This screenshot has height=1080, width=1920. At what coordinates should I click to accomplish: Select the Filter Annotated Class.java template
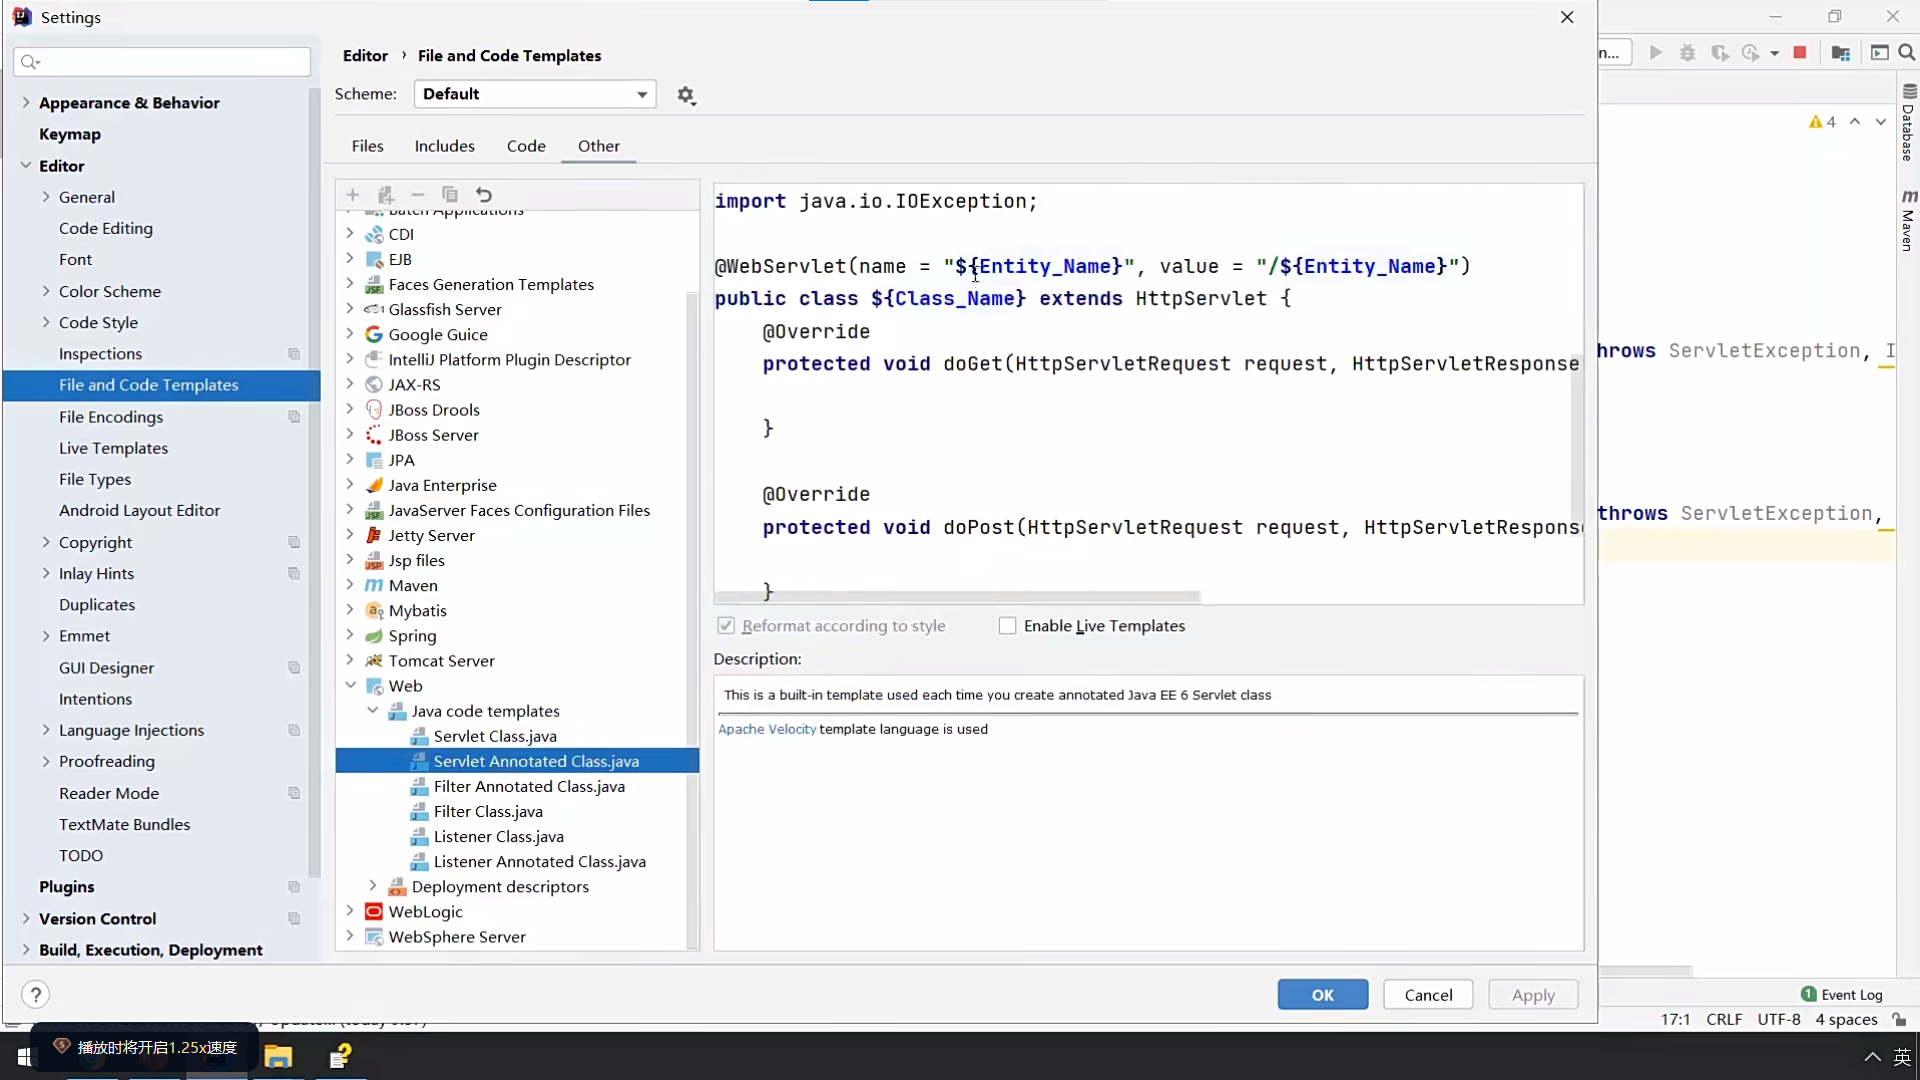529,787
